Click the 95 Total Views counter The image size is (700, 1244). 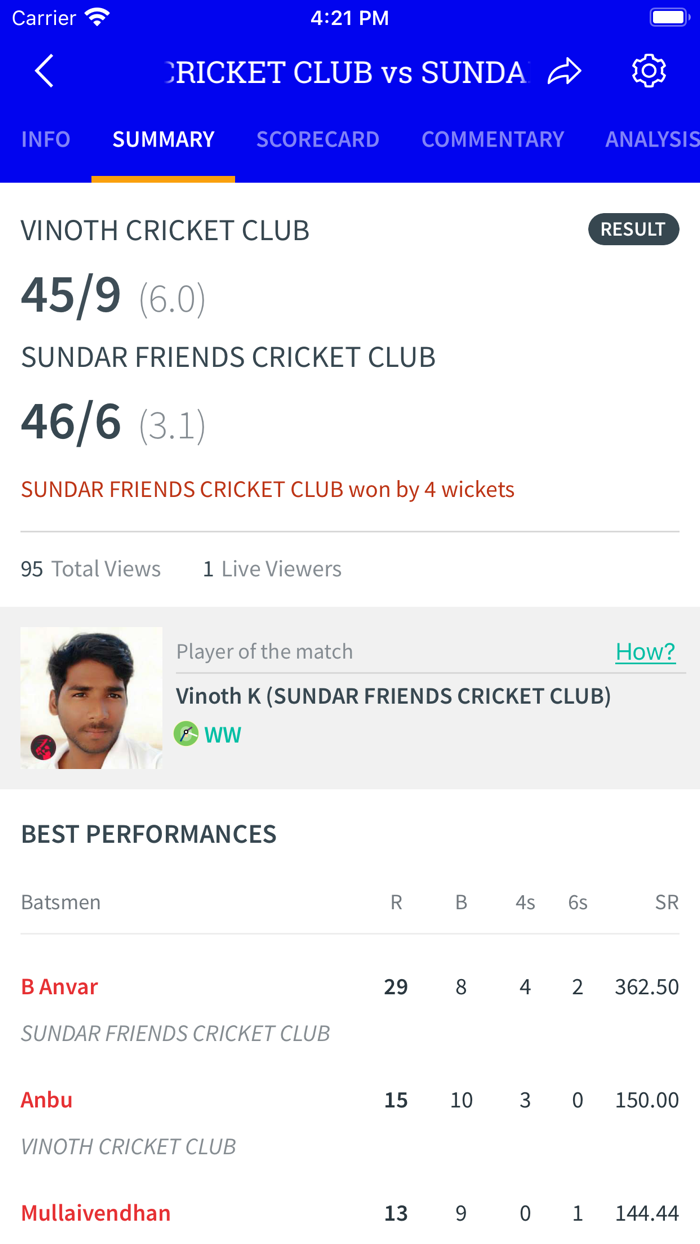click(x=90, y=568)
